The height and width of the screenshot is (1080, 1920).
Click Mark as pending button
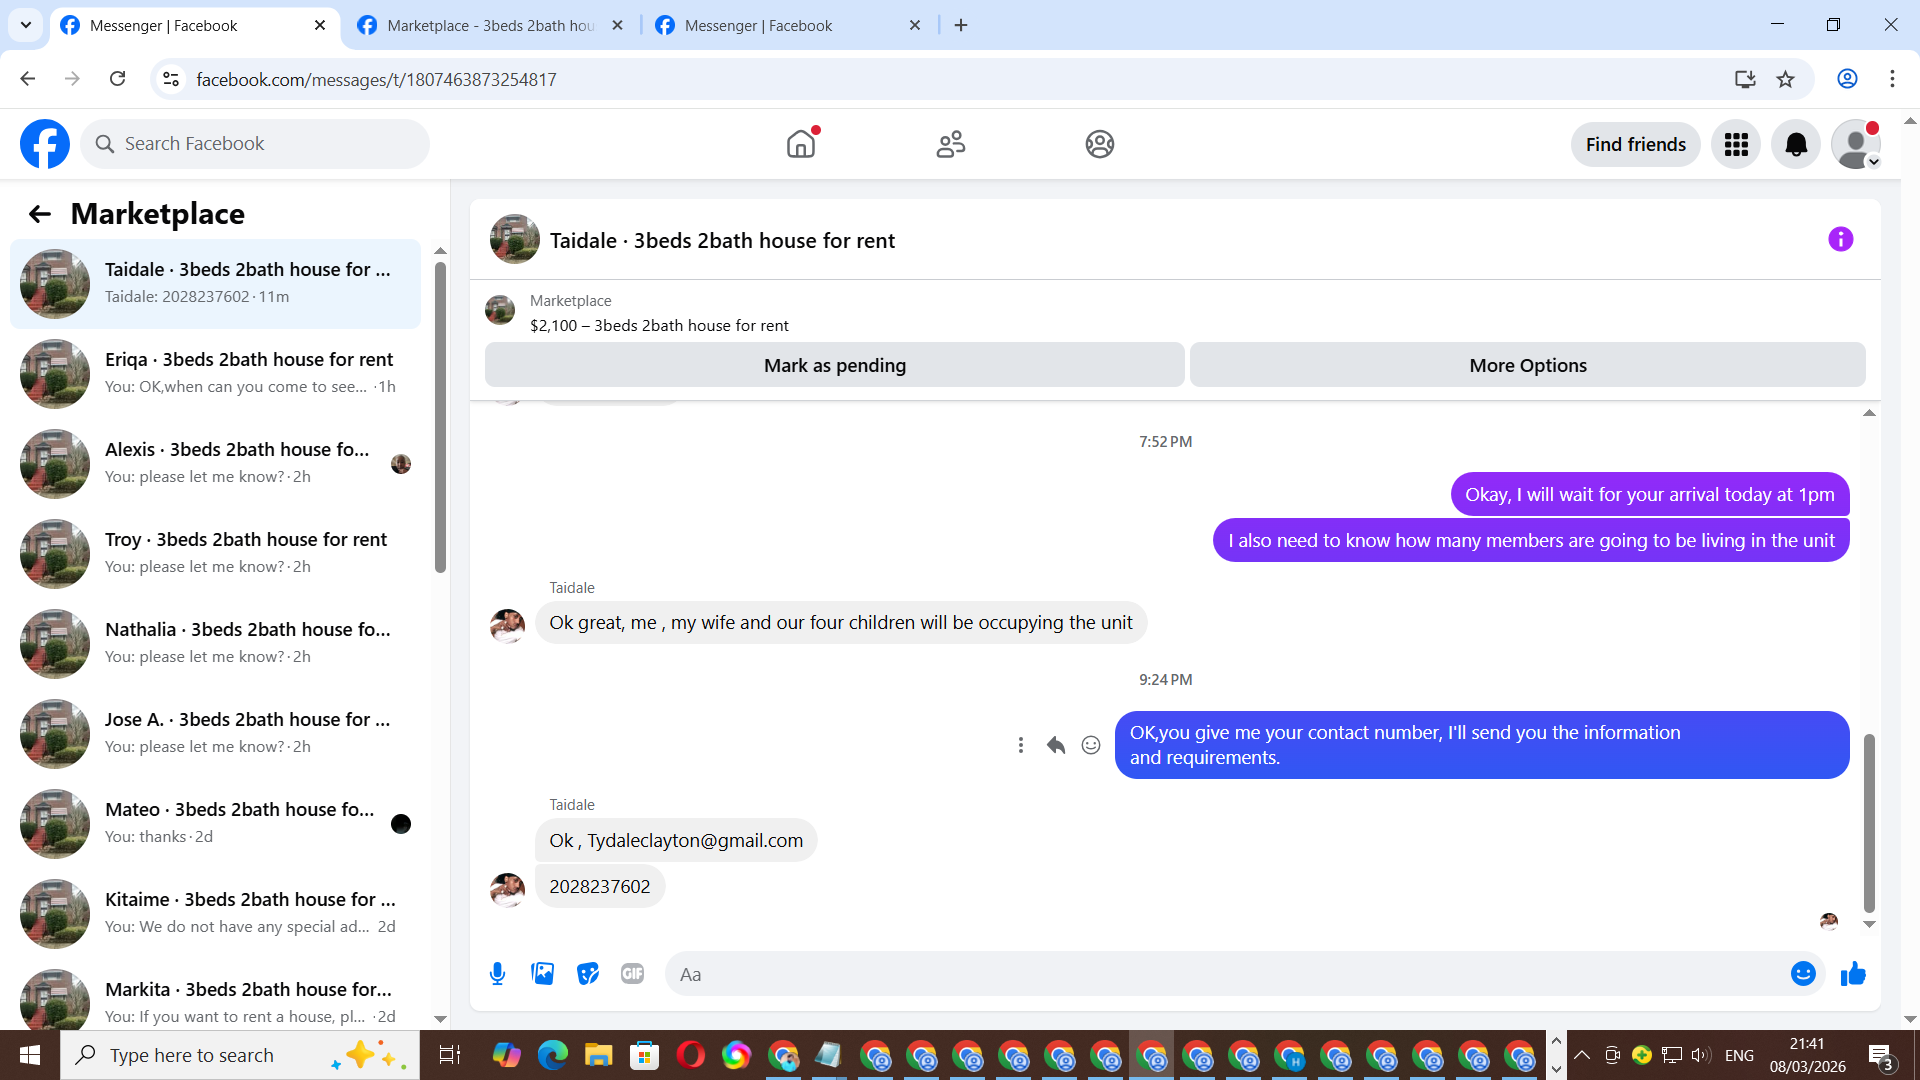[834, 365]
